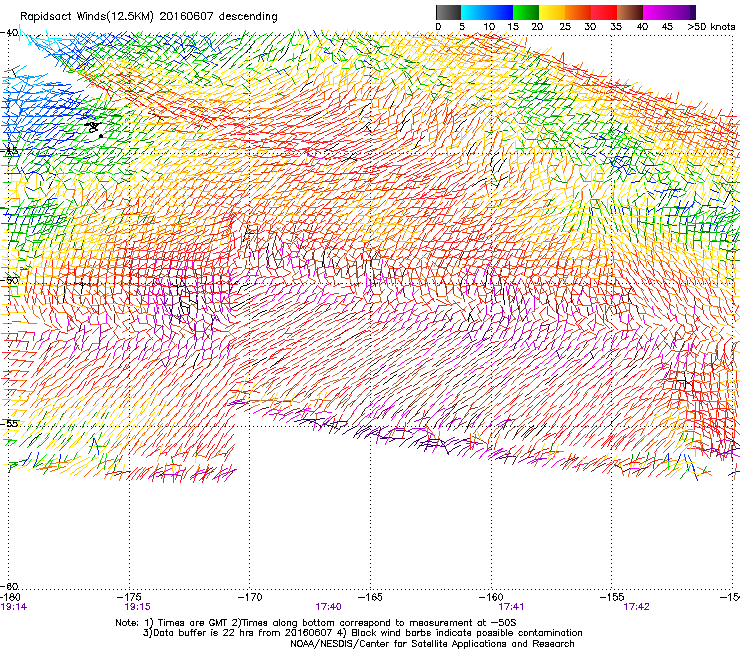The image size is (740, 650).
Task: Click the note line starting 'Note: 1) Times are GMT'
Action: [x=316, y=623]
